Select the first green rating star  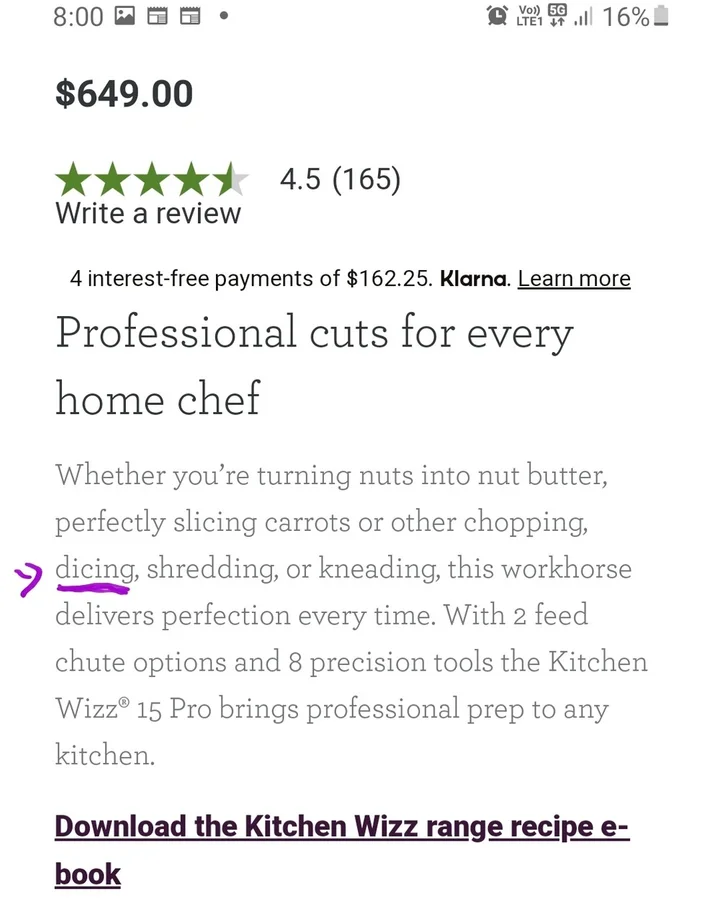[x=72, y=181]
